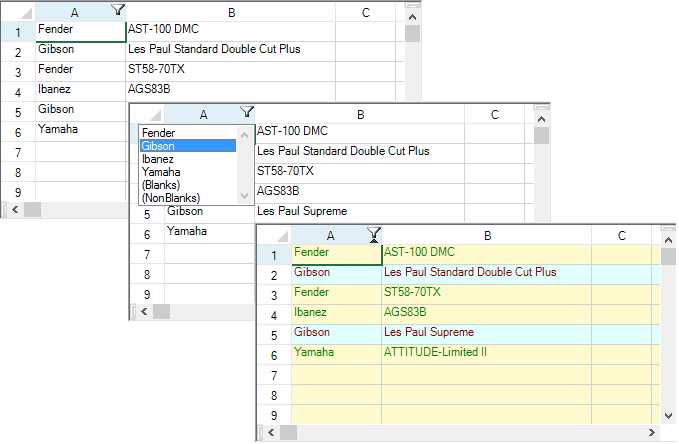Click select-all corner of top-left grid
The image size is (679, 444).
[17, 12]
